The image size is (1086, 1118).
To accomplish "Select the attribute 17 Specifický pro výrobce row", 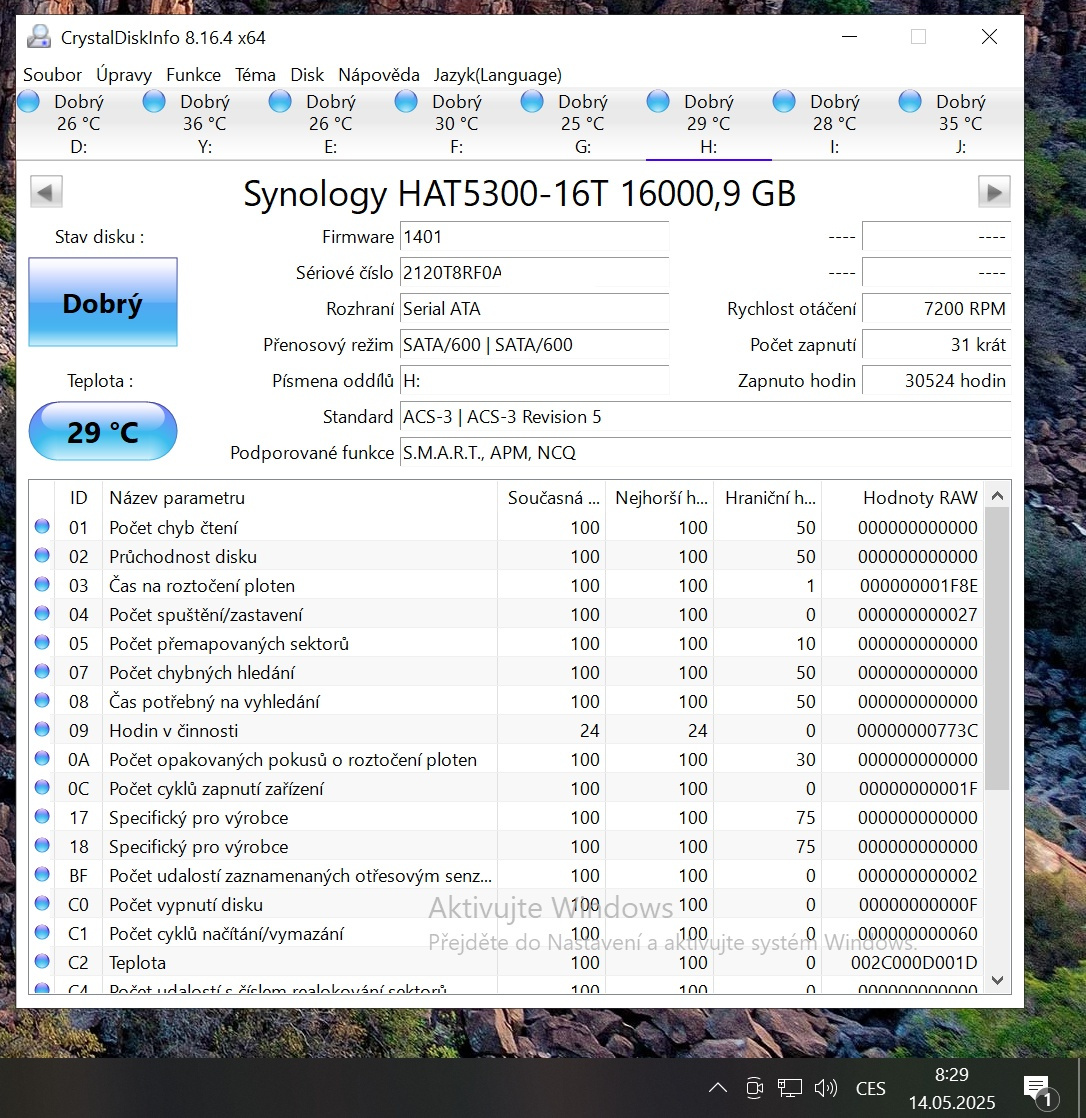I will (x=506, y=817).
